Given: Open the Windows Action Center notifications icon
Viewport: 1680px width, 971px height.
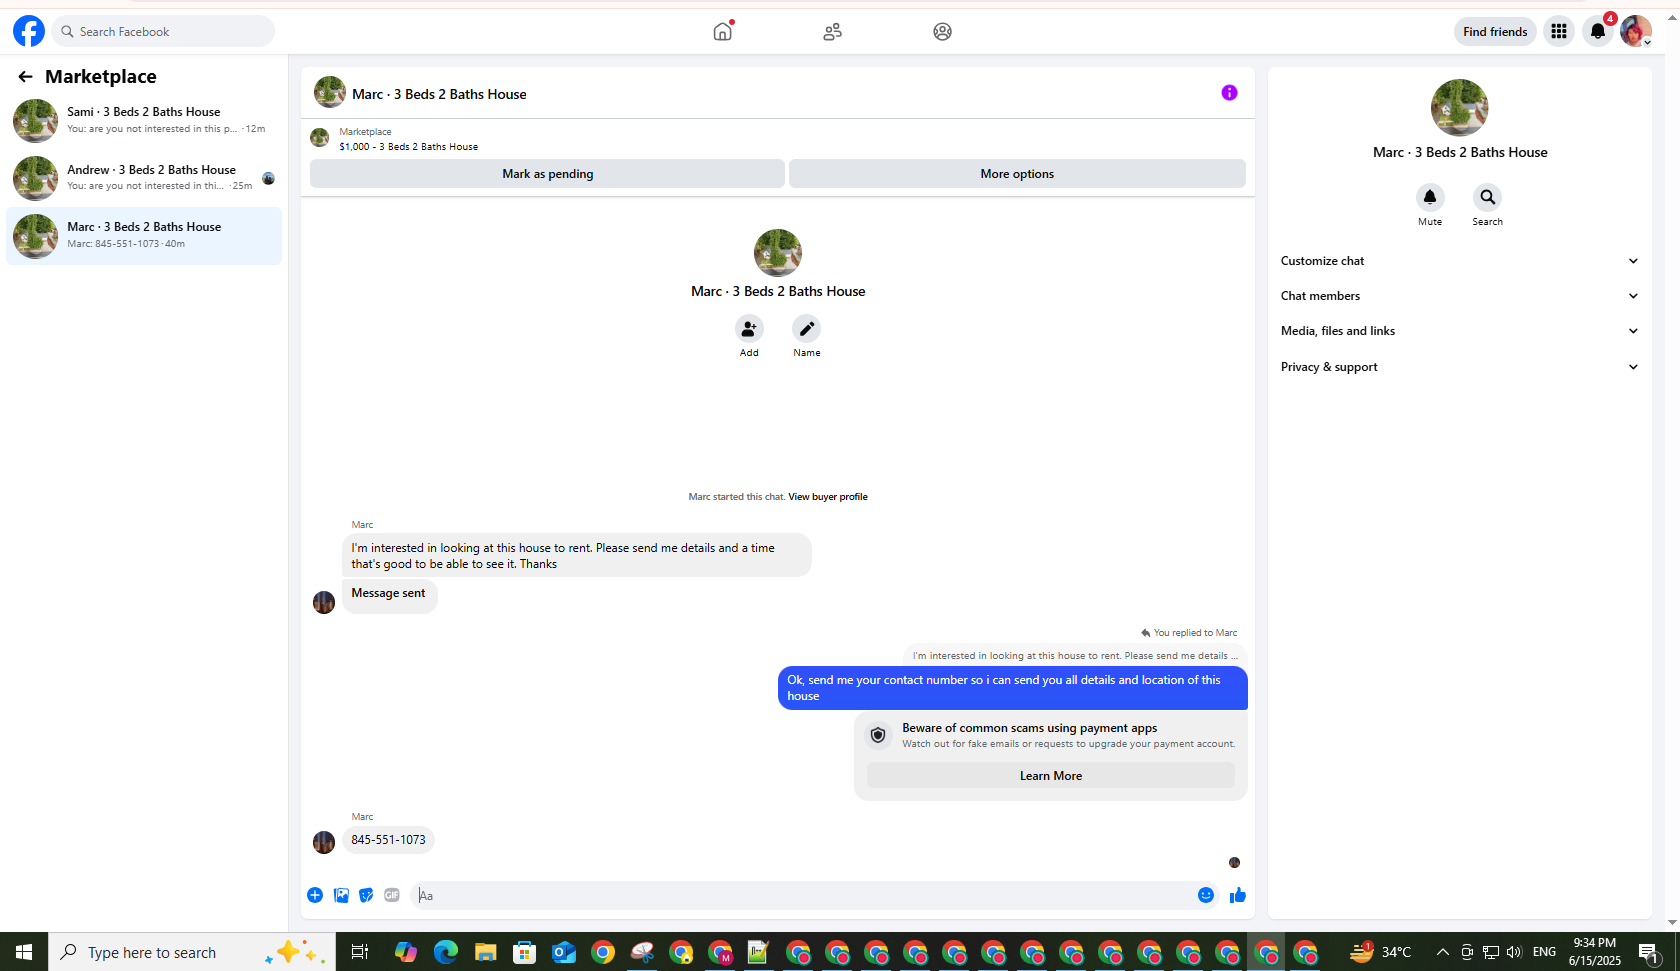Looking at the screenshot, I should [1649, 952].
